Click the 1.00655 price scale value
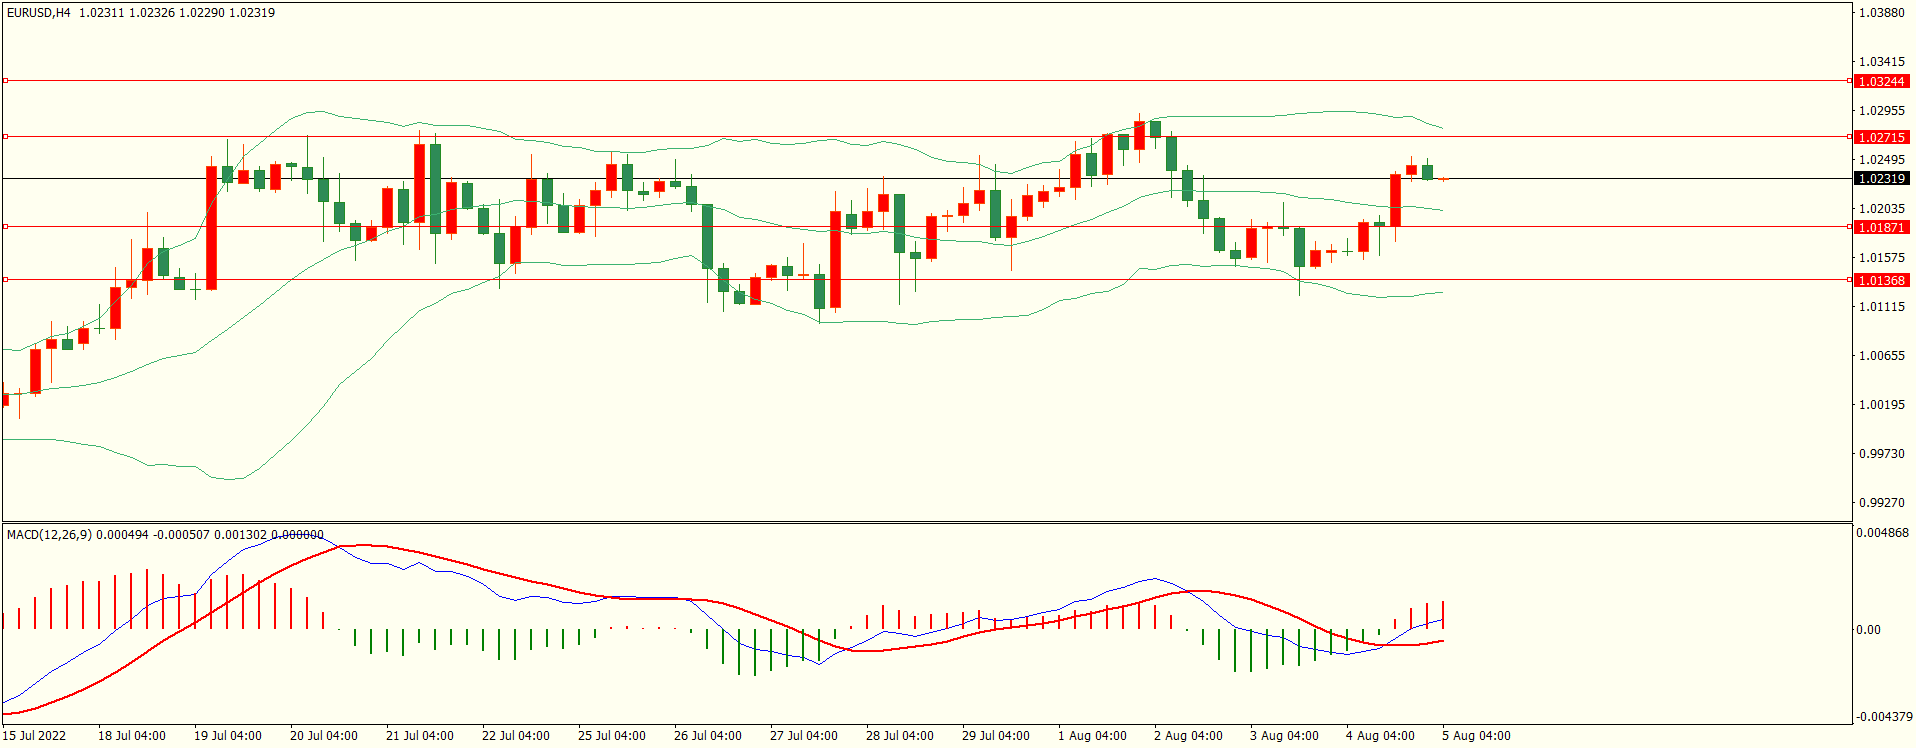 [x=1882, y=356]
